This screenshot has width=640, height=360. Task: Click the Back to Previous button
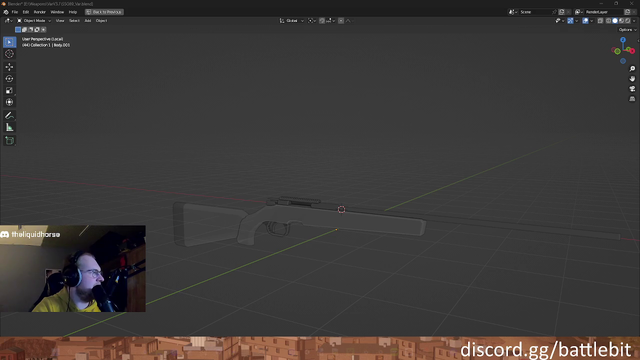tap(104, 12)
